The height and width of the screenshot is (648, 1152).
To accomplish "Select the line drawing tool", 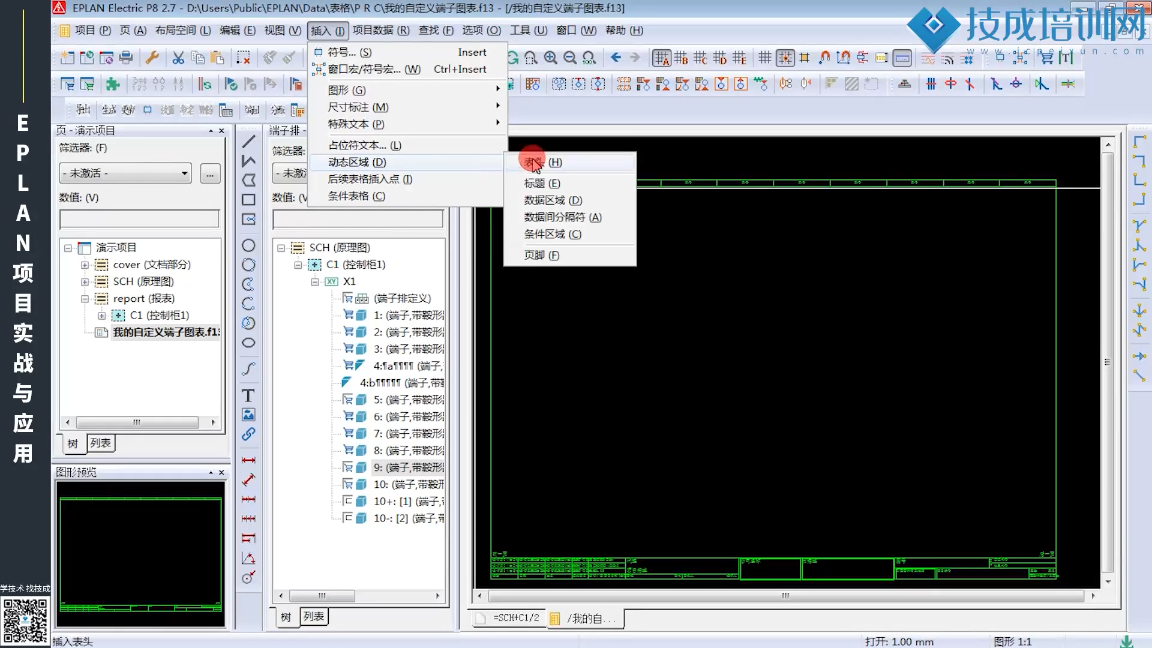I will pyautogui.click(x=248, y=141).
